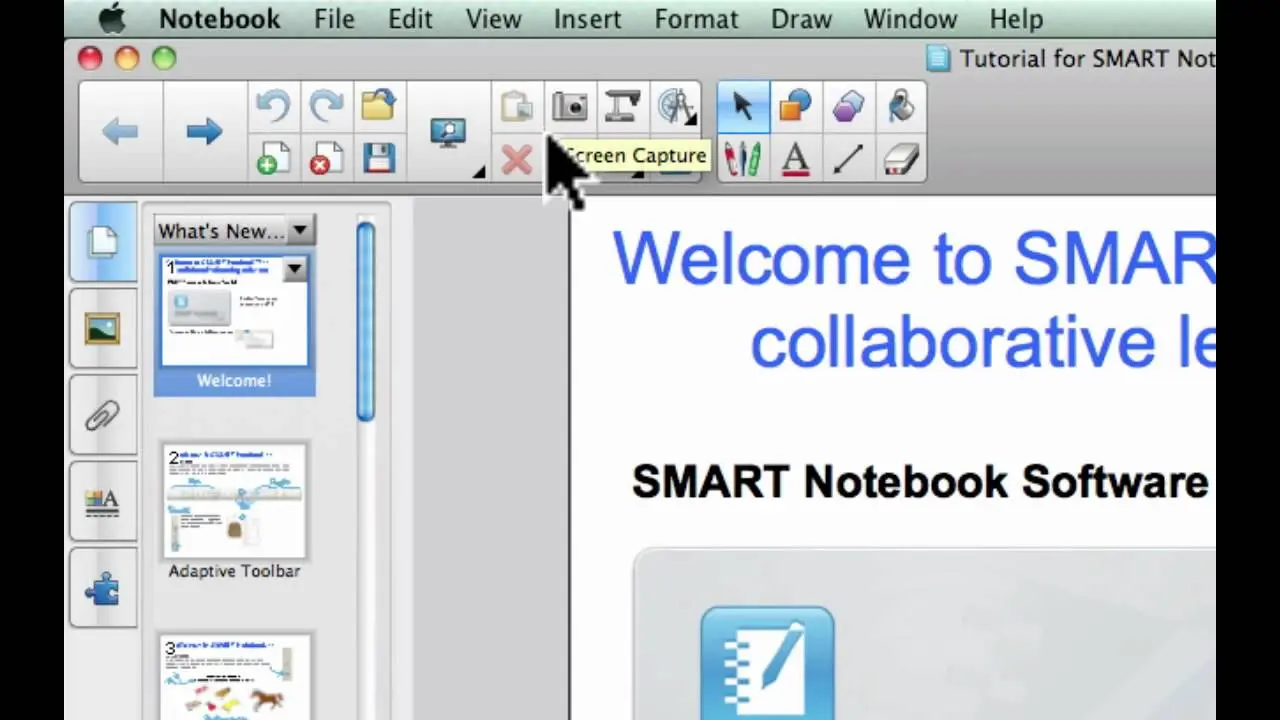
Task: Delete the current page with the red-x page icon
Action: (x=326, y=158)
